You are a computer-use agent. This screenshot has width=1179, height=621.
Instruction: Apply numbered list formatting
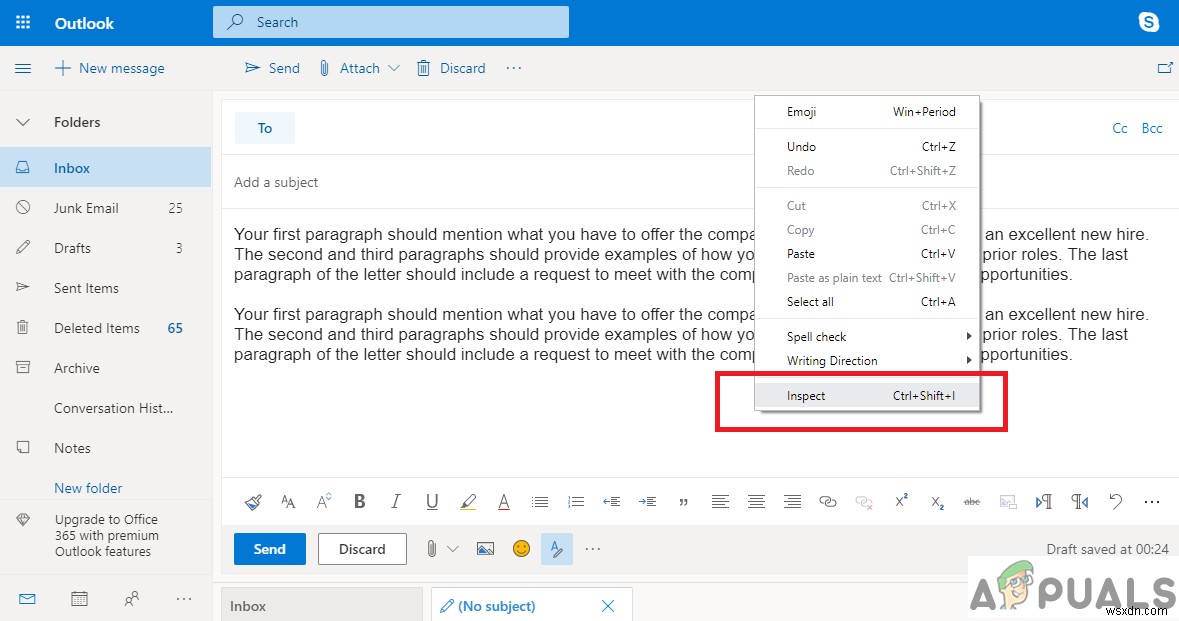(x=576, y=501)
